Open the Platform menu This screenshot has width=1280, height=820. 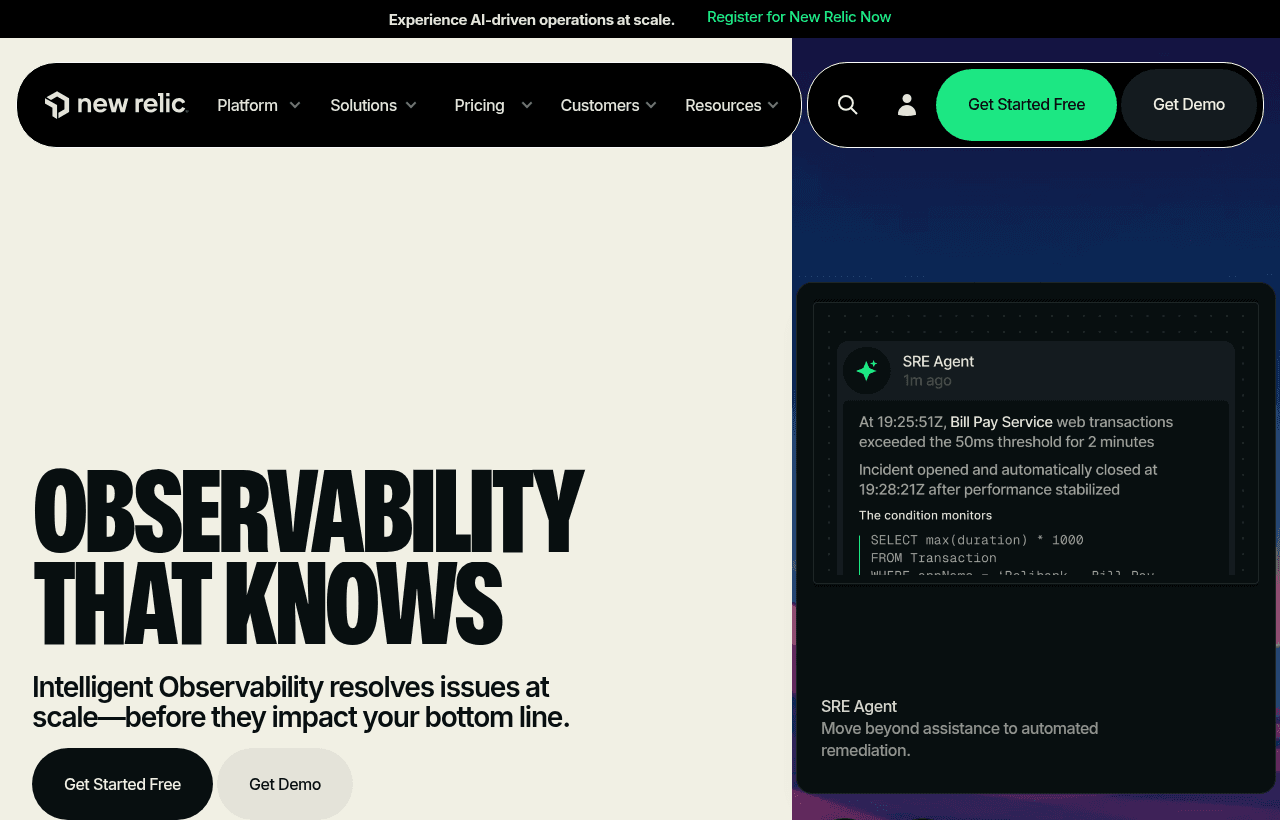pos(247,105)
